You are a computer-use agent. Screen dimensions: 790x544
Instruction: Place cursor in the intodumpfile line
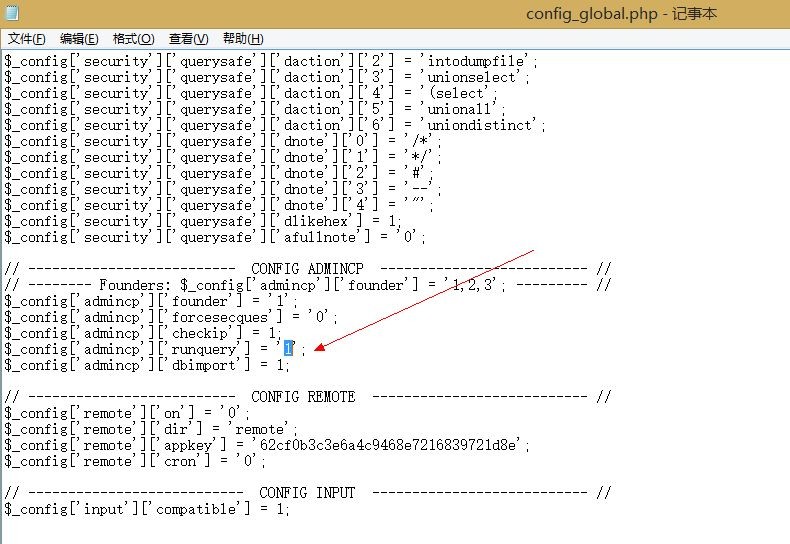click(x=271, y=61)
